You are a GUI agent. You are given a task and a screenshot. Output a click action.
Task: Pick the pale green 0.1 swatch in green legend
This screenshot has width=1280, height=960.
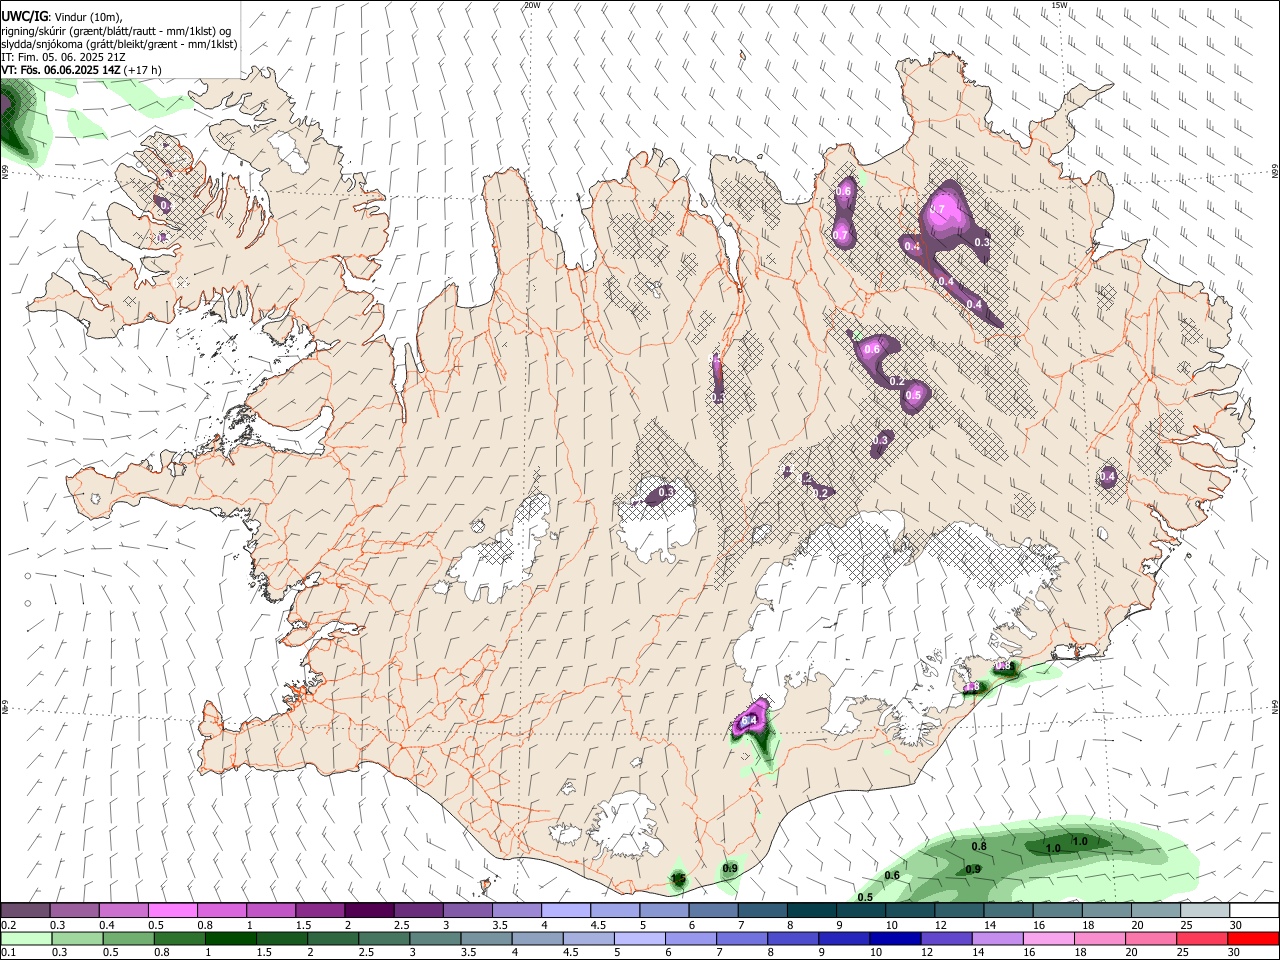(x=26, y=938)
